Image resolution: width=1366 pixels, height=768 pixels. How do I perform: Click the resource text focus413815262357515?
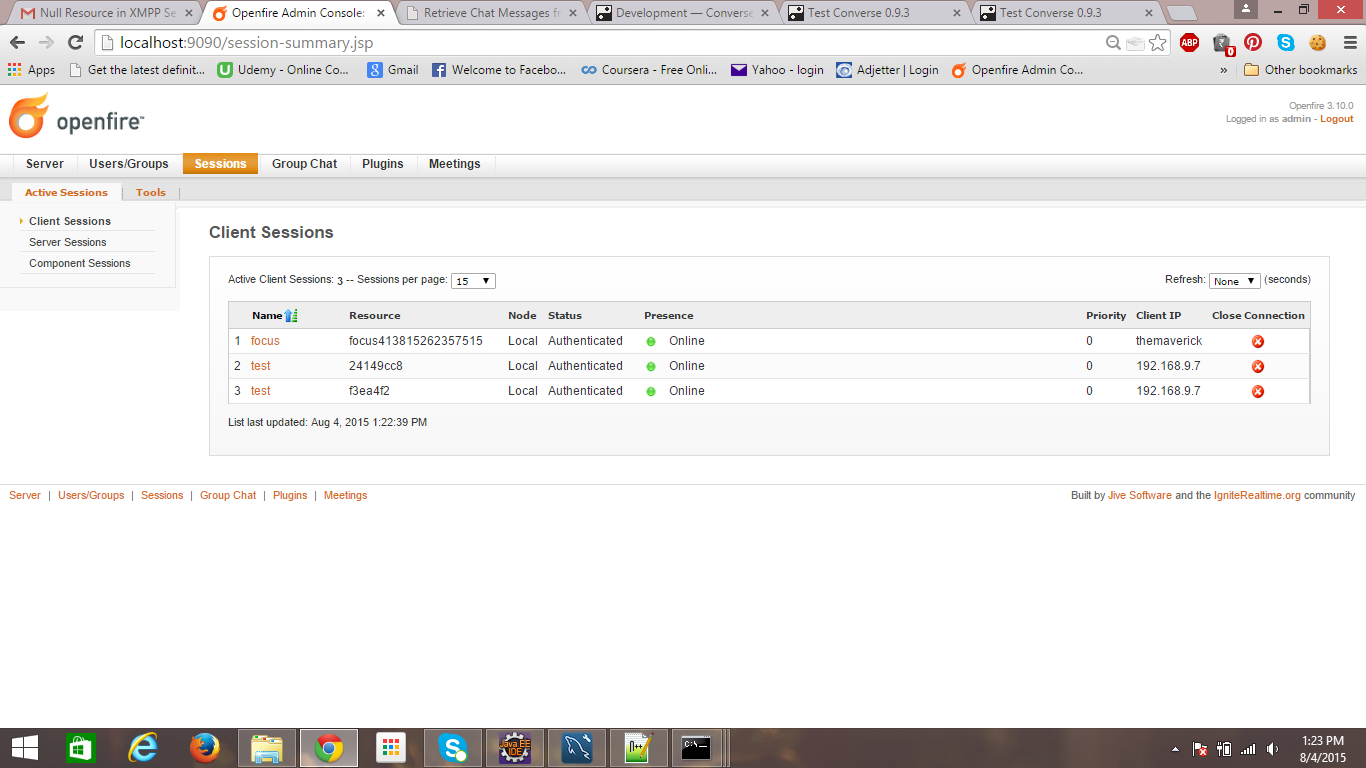click(x=416, y=341)
